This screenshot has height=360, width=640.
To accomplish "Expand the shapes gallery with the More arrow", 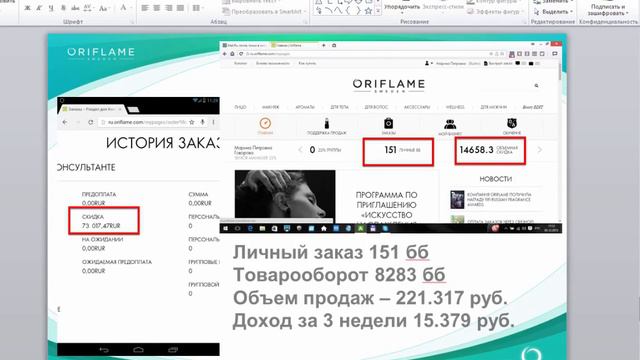I will 378,12.
